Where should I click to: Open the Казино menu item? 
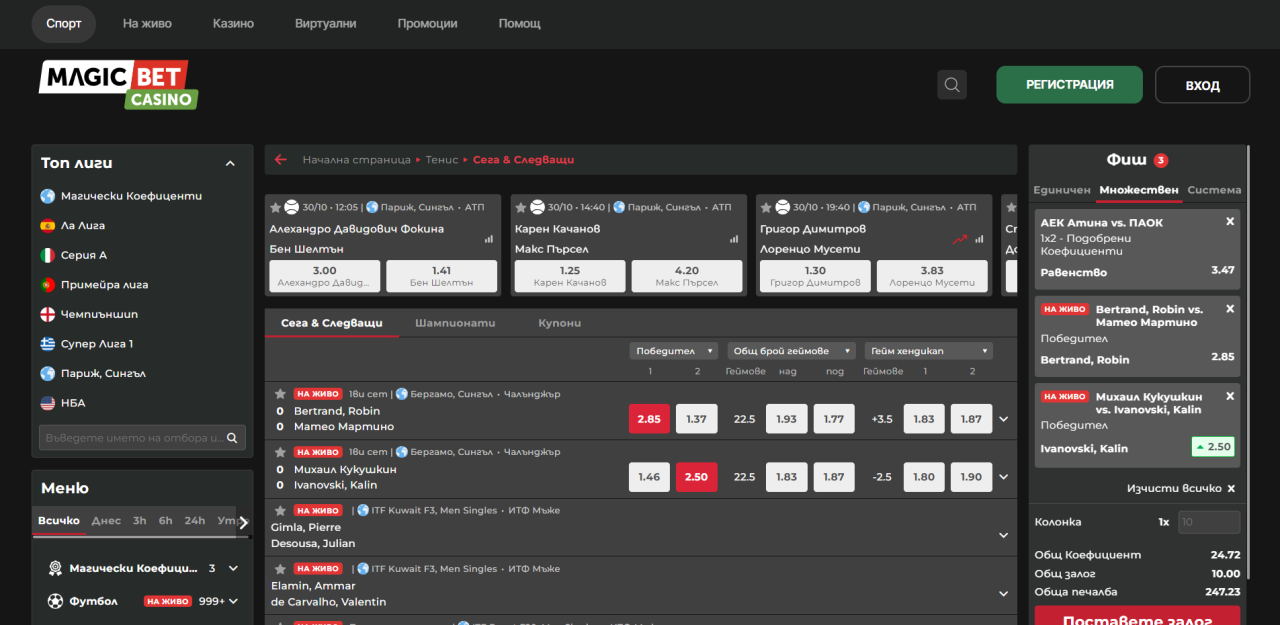(x=233, y=23)
